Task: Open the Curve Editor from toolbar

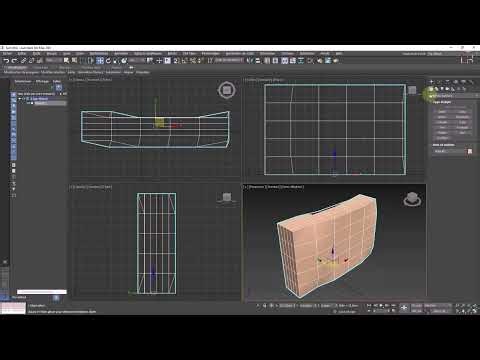Action: (293, 61)
